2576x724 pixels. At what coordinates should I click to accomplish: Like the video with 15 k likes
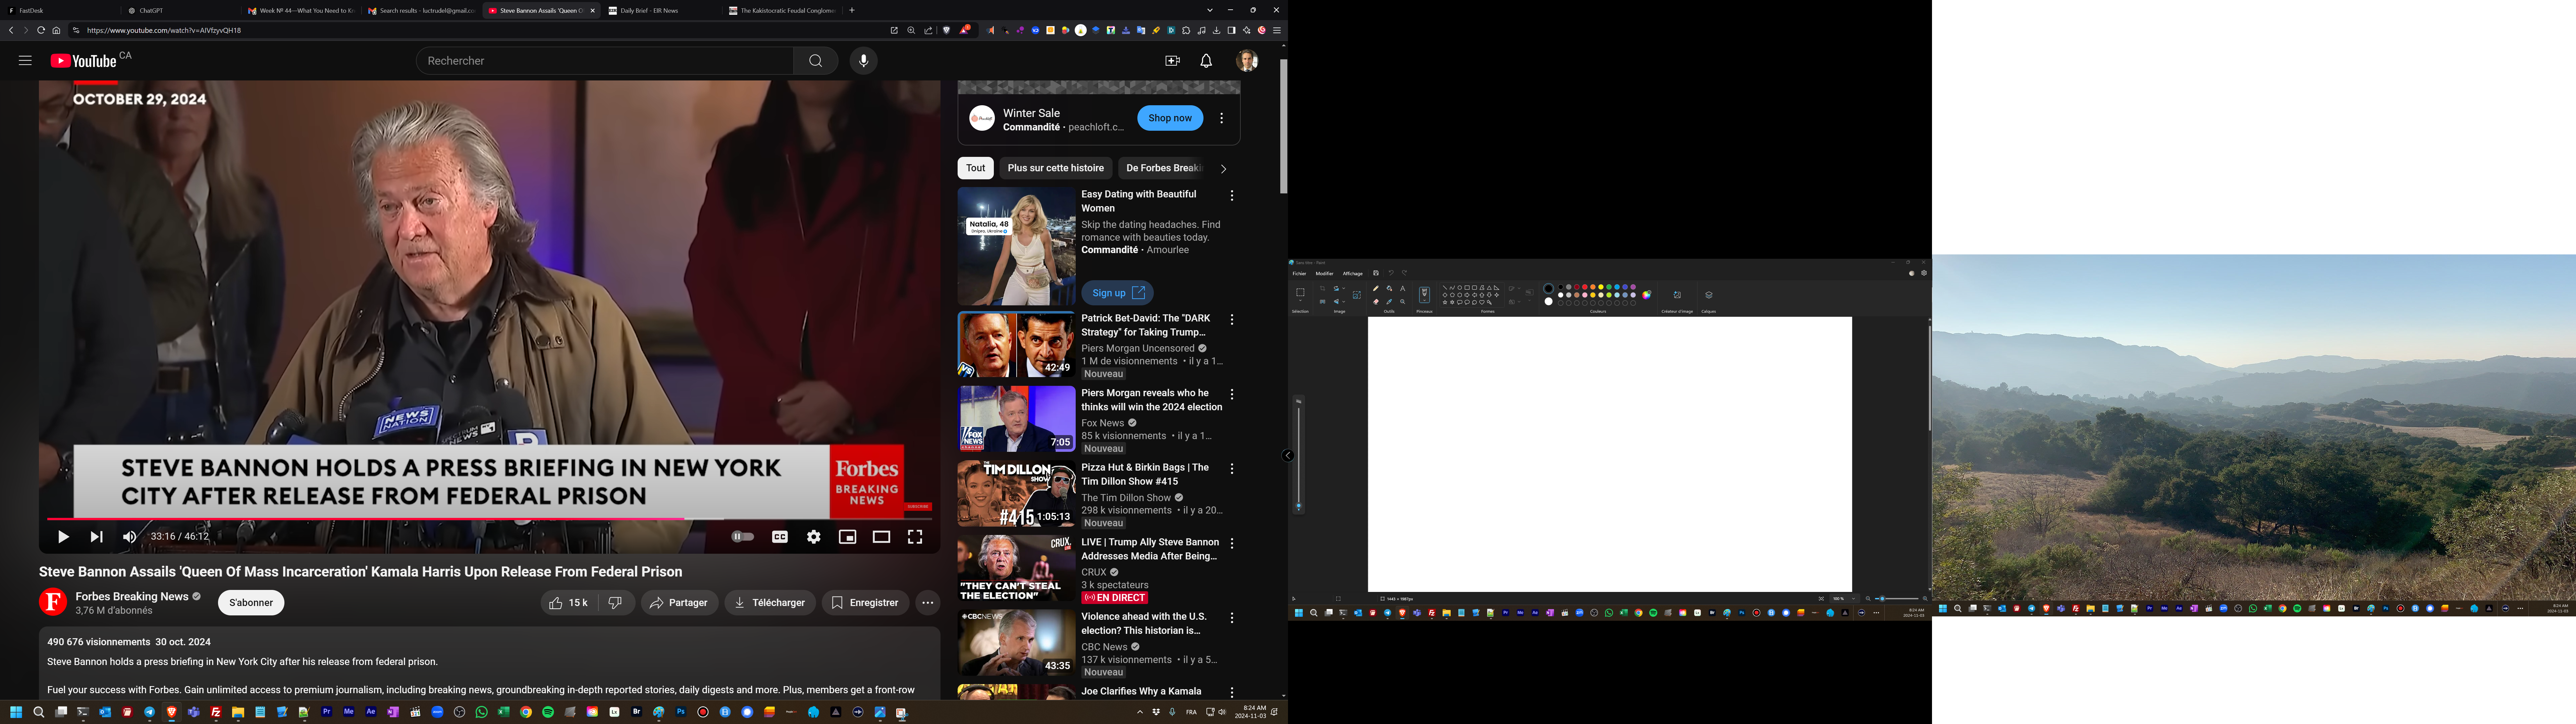[569, 603]
